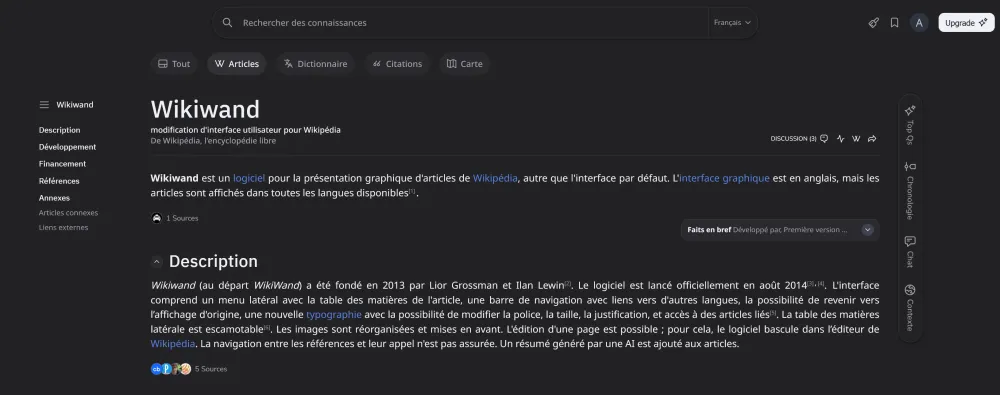
Task: Click 'De Wikipédia, l'encyclopédie libre' text
Action: coord(213,140)
